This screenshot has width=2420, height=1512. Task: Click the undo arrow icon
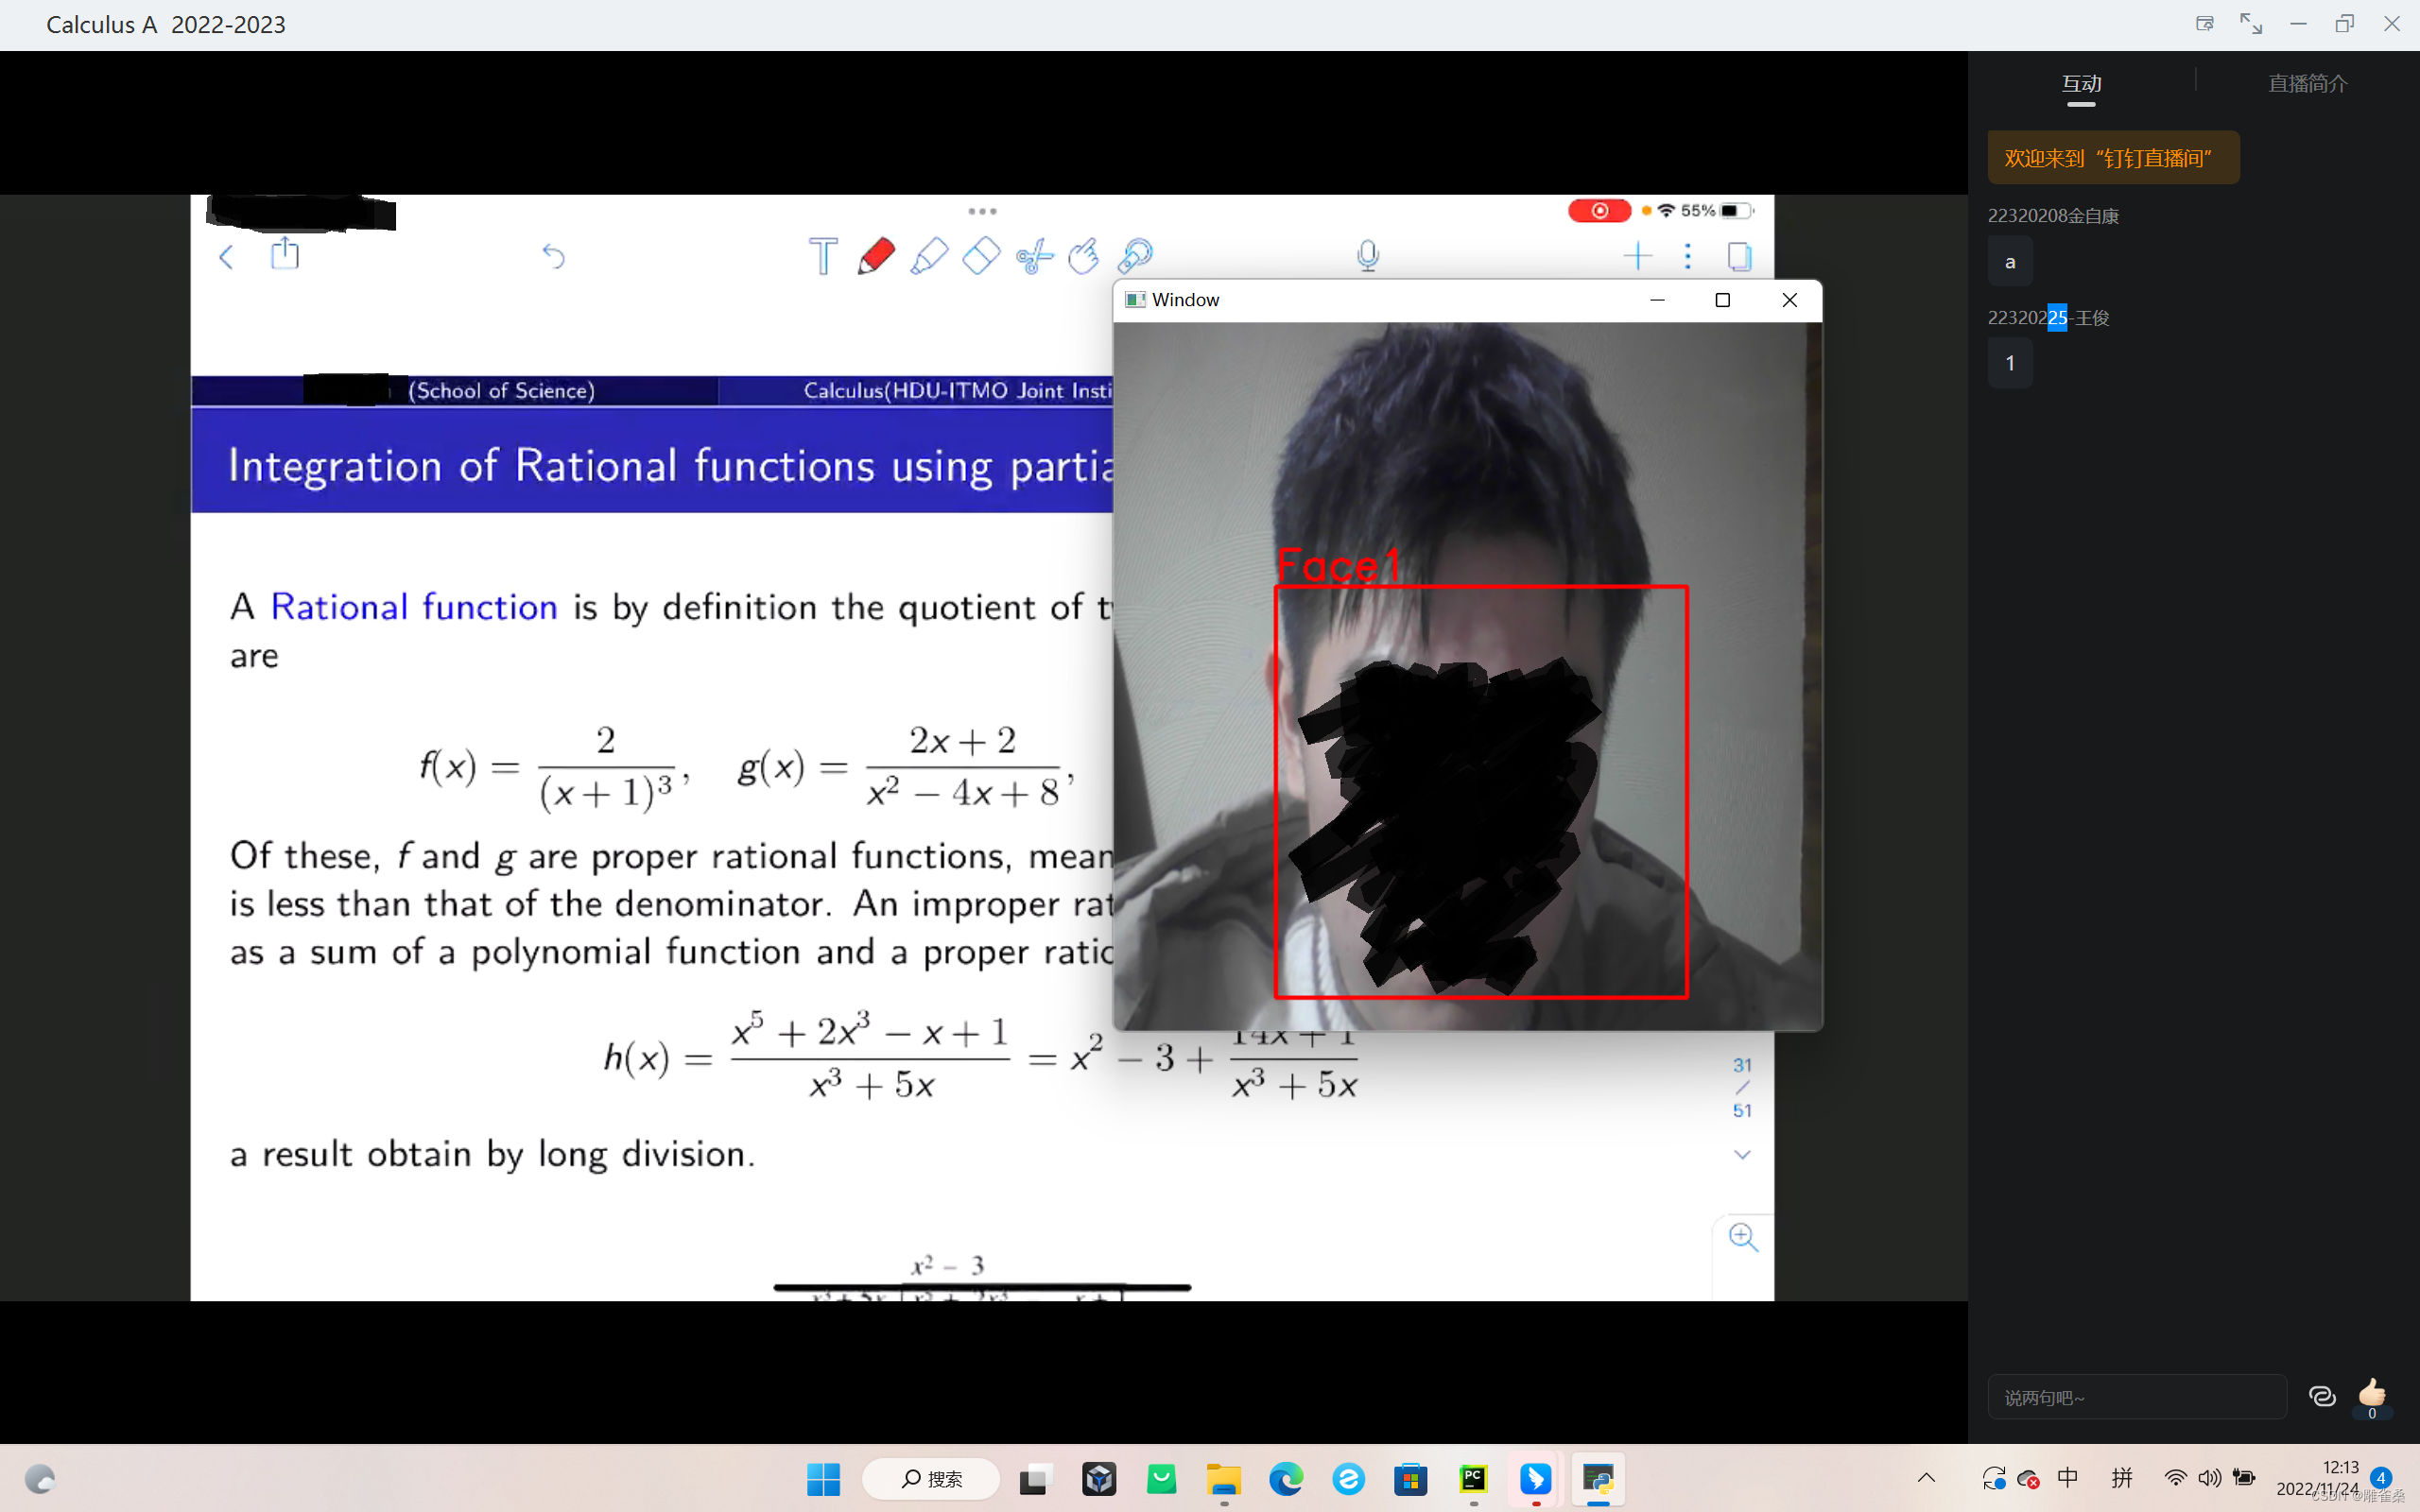coord(553,257)
